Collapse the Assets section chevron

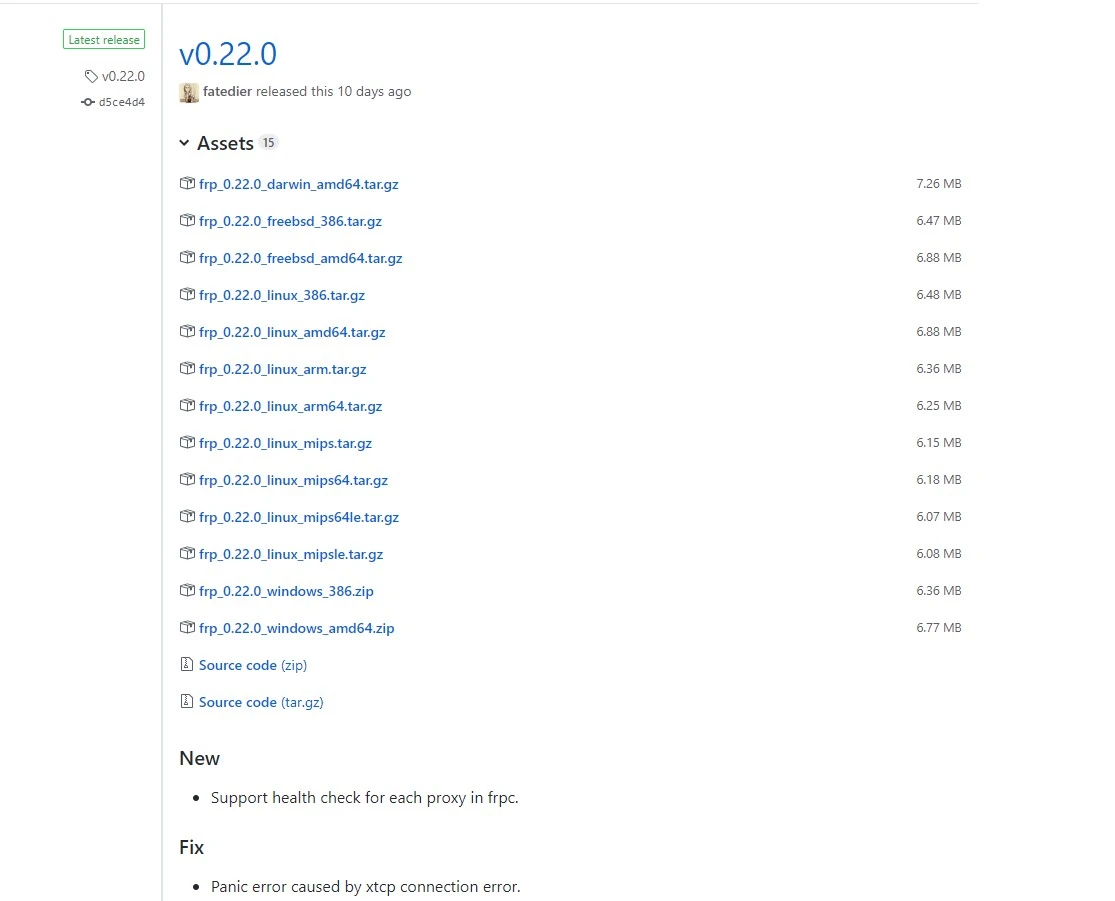[184, 143]
